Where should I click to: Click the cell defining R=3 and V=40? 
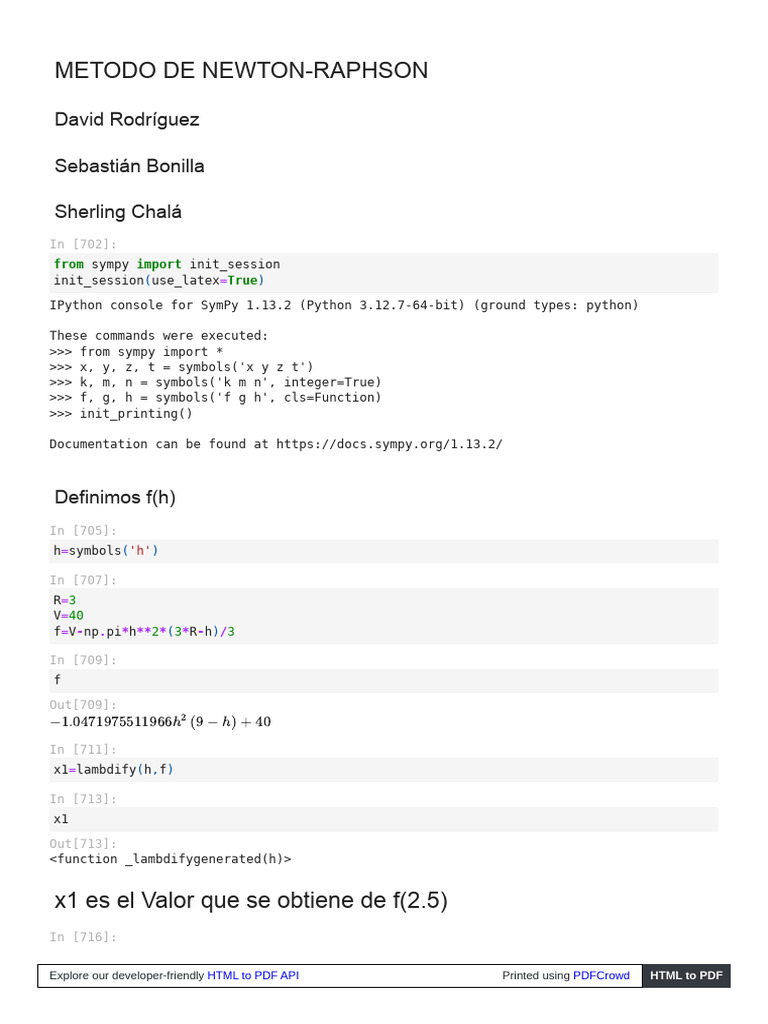pyautogui.click(x=384, y=616)
